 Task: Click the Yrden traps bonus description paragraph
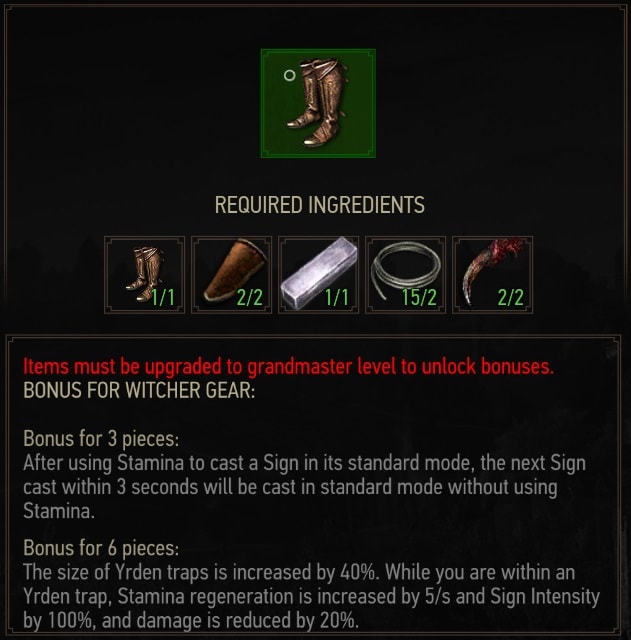pos(311,596)
